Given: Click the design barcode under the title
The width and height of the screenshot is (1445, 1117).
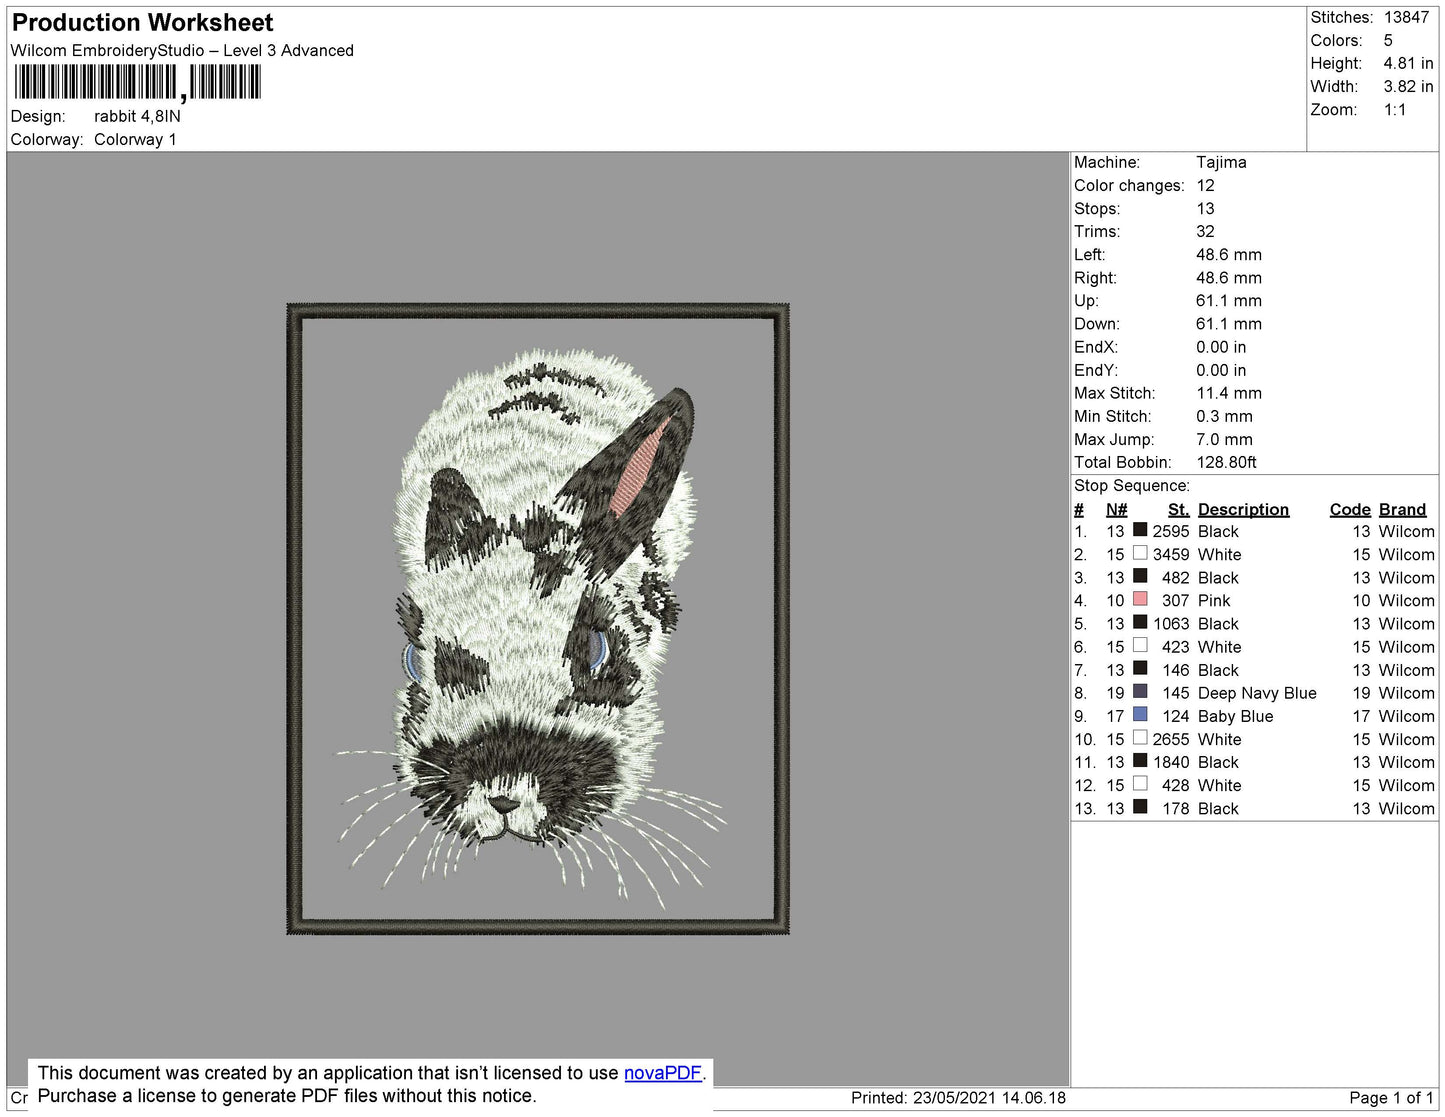Looking at the screenshot, I should tap(137, 82).
